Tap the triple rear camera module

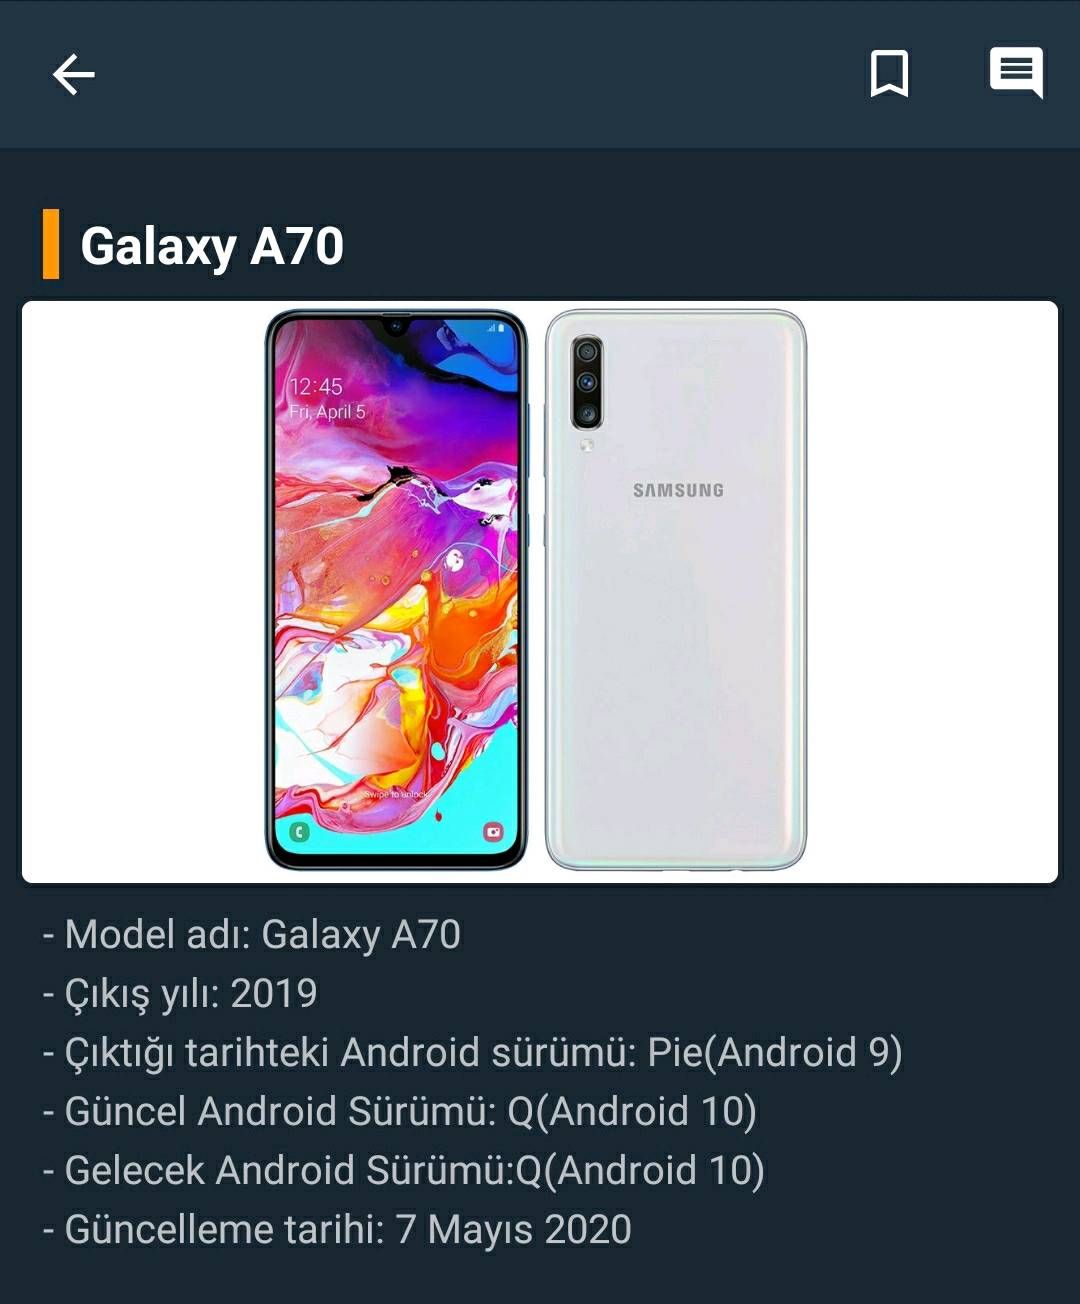tap(587, 382)
